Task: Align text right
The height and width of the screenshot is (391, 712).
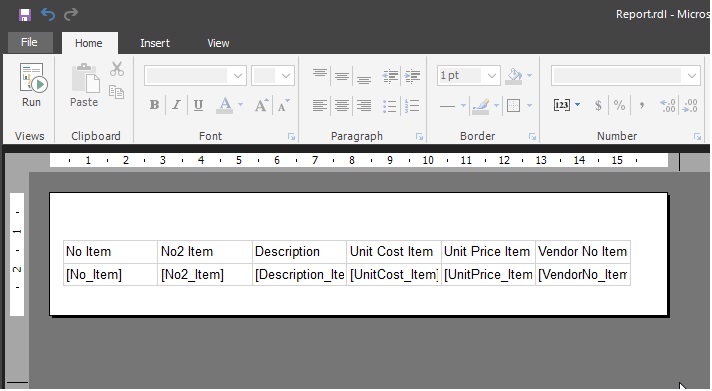Action: tap(364, 106)
